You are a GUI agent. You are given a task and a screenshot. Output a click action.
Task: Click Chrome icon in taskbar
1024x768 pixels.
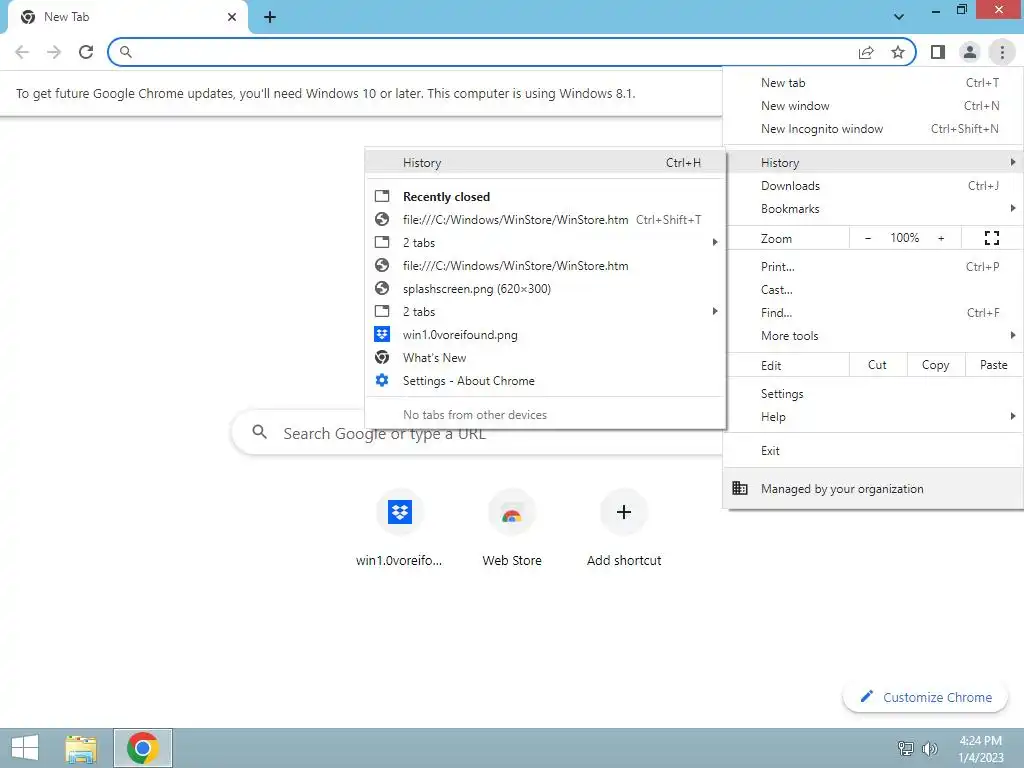[143, 748]
